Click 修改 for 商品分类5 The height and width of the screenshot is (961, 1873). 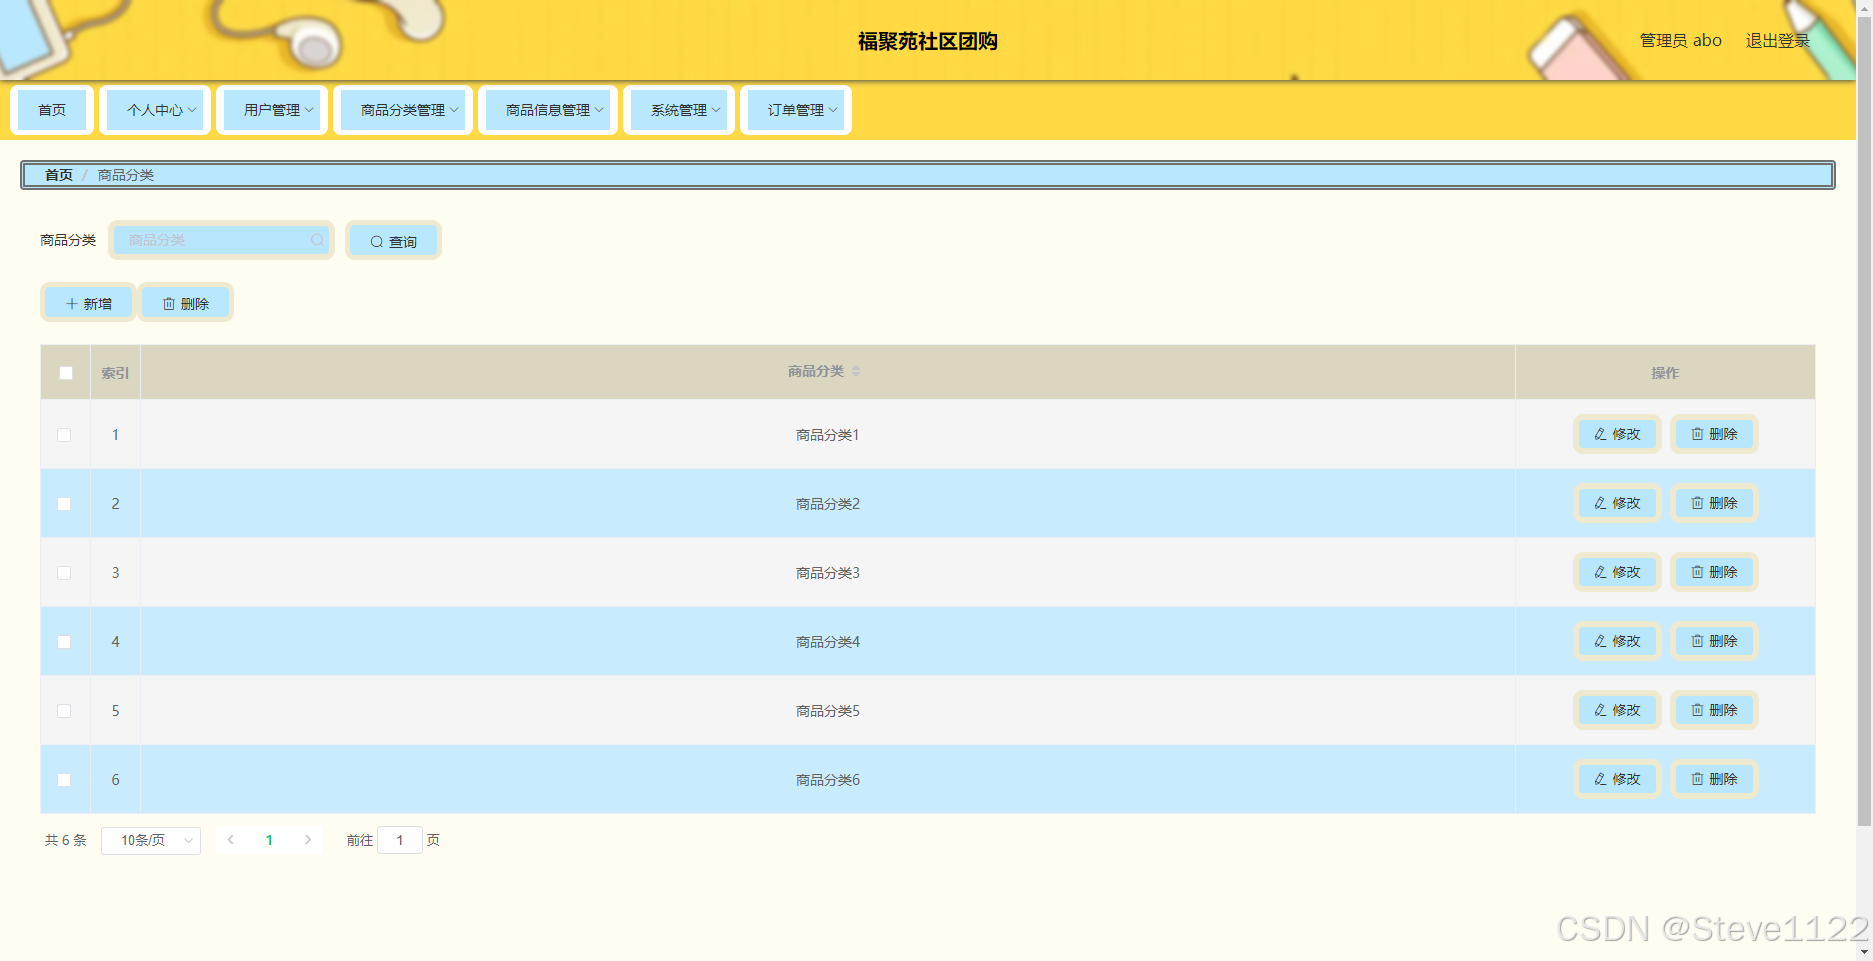(x=1617, y=710)
